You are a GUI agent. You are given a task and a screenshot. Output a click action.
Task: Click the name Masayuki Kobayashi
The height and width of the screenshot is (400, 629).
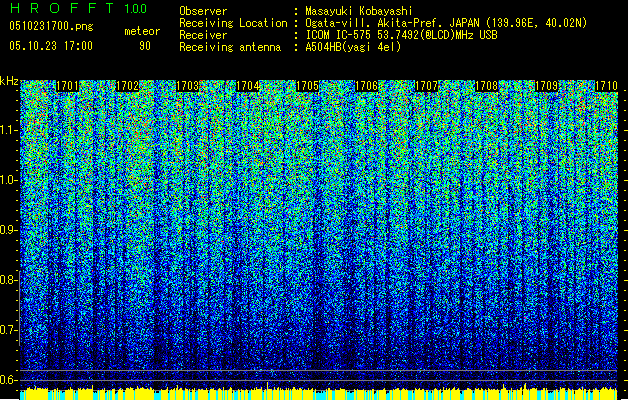click(x=359, y=11)
